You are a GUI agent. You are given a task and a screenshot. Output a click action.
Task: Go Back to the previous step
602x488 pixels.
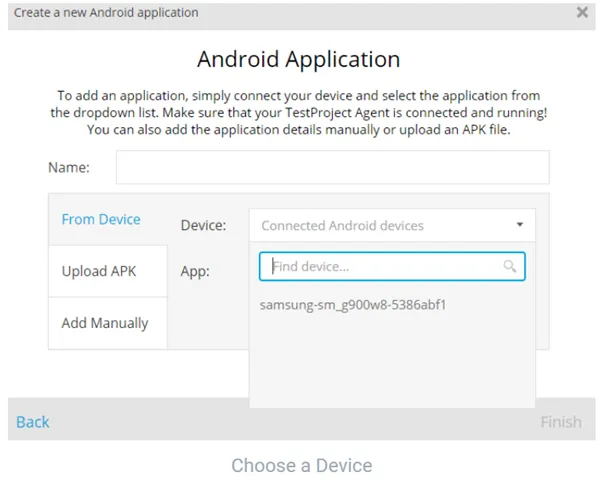pos(33,421)
